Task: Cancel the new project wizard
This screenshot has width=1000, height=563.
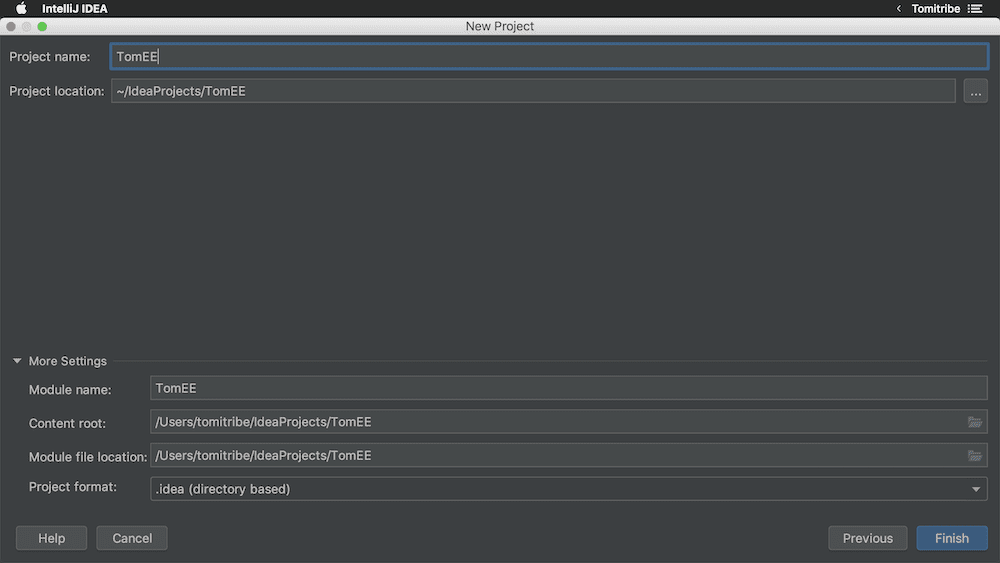Action: tap(132, 538)
